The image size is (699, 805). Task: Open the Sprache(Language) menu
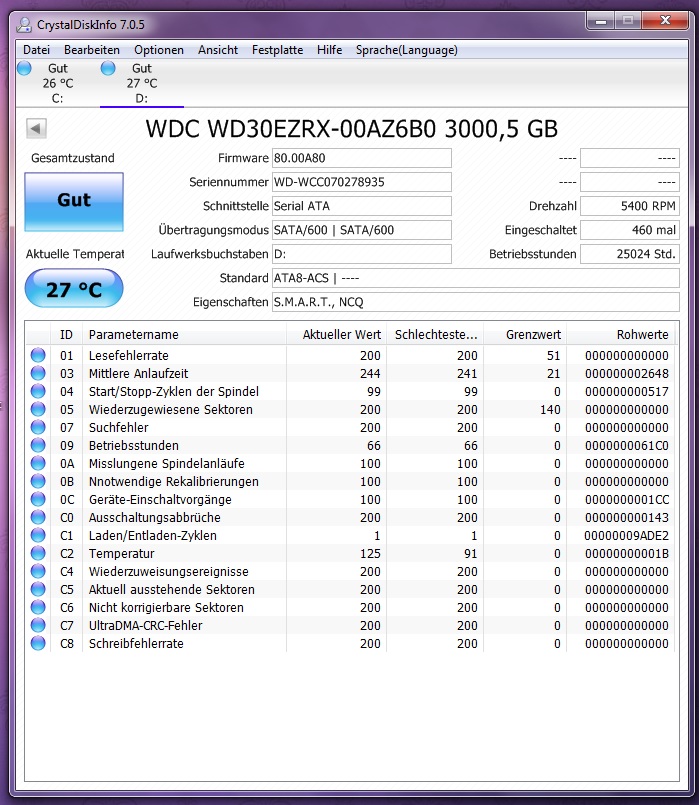point(406,50)
